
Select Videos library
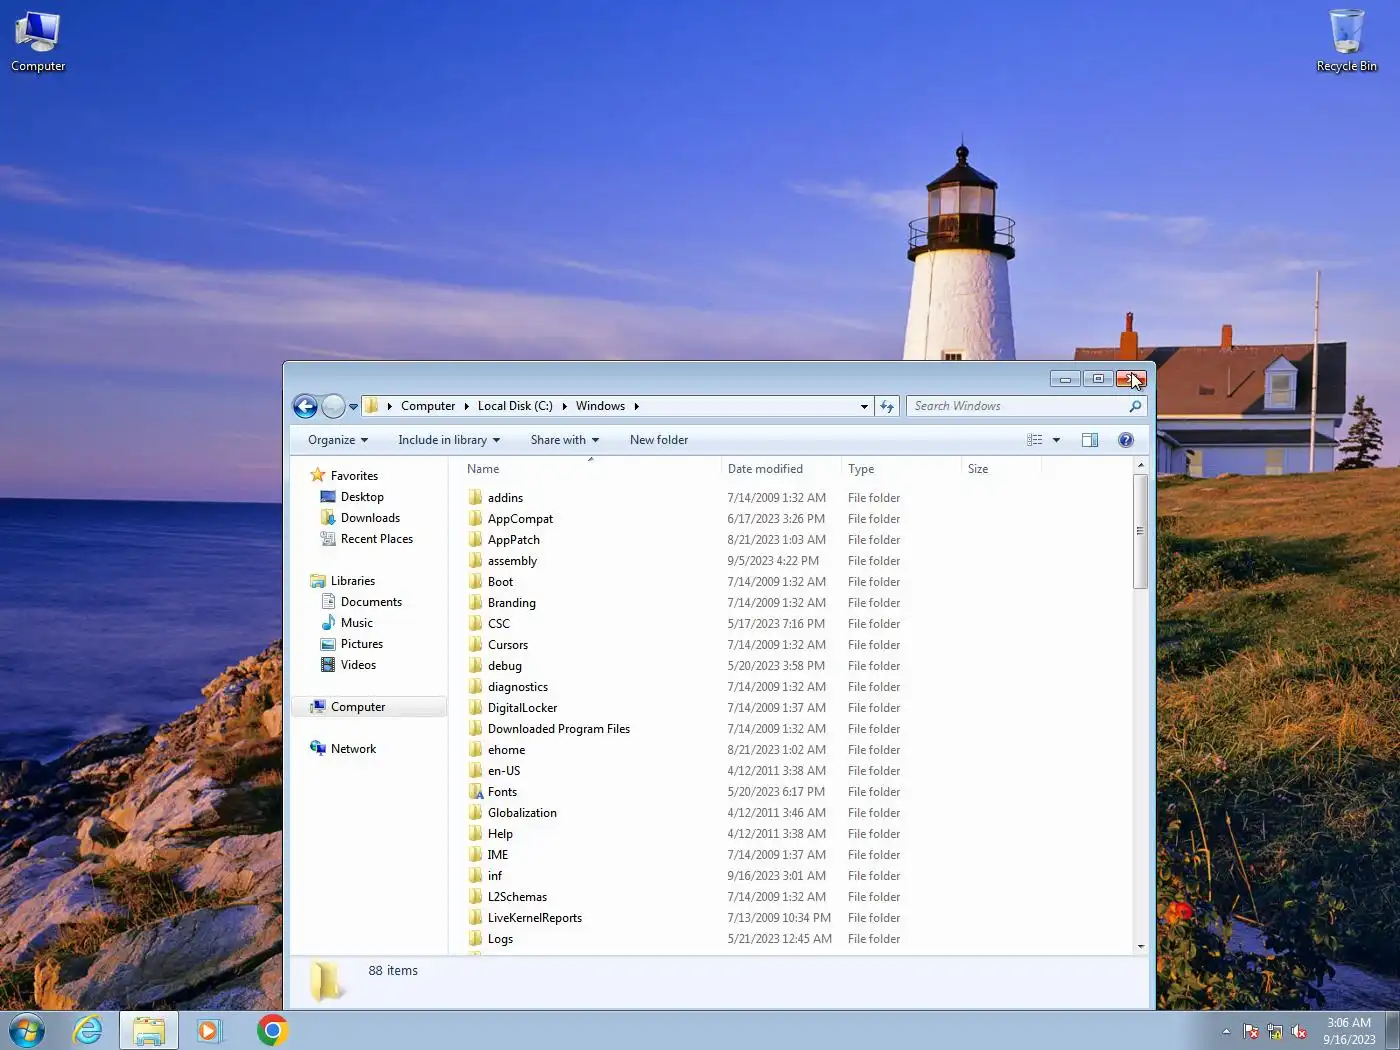point(358,665)
